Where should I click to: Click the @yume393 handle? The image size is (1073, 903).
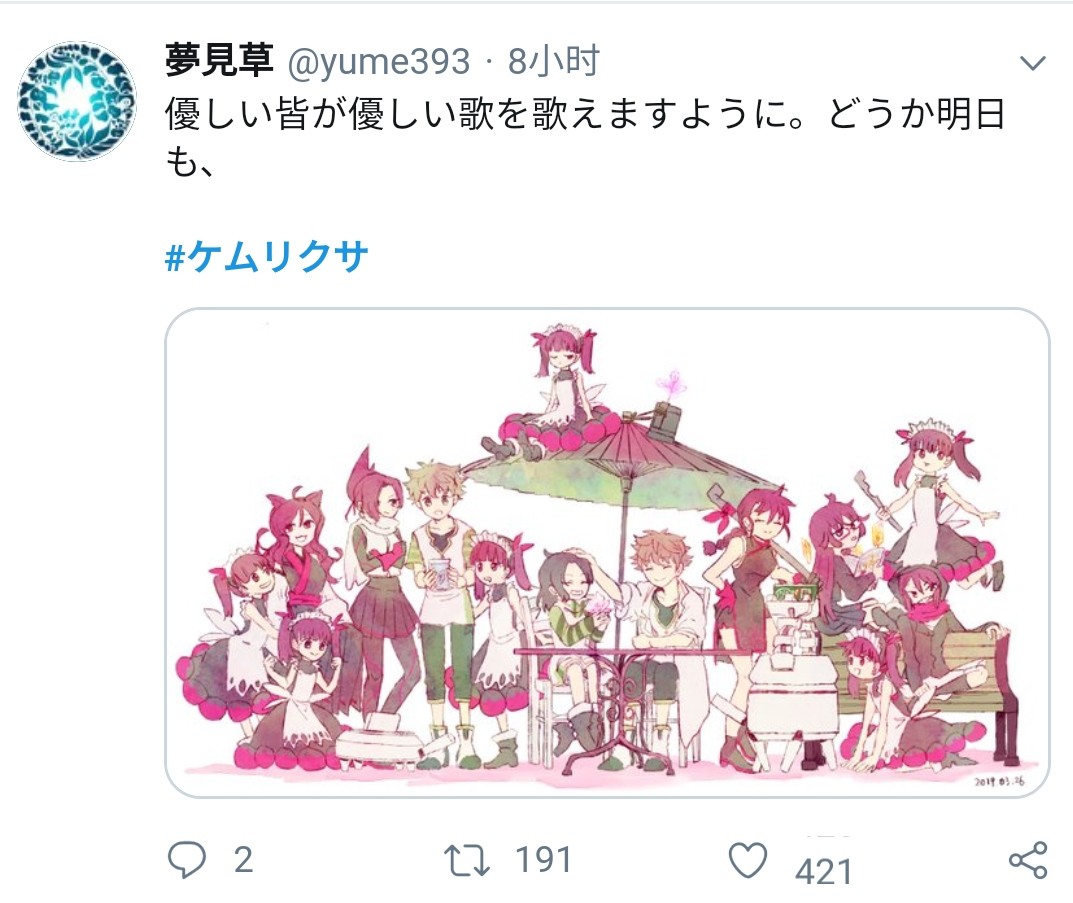point(378,62)
